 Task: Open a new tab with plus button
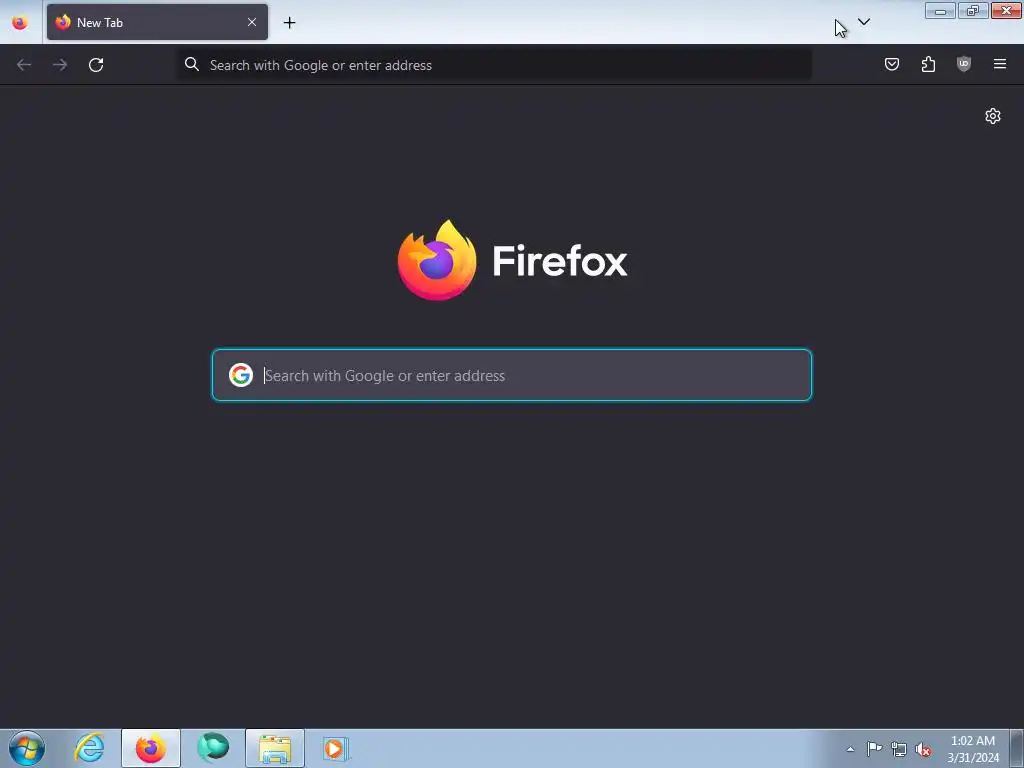click(289, 23)
